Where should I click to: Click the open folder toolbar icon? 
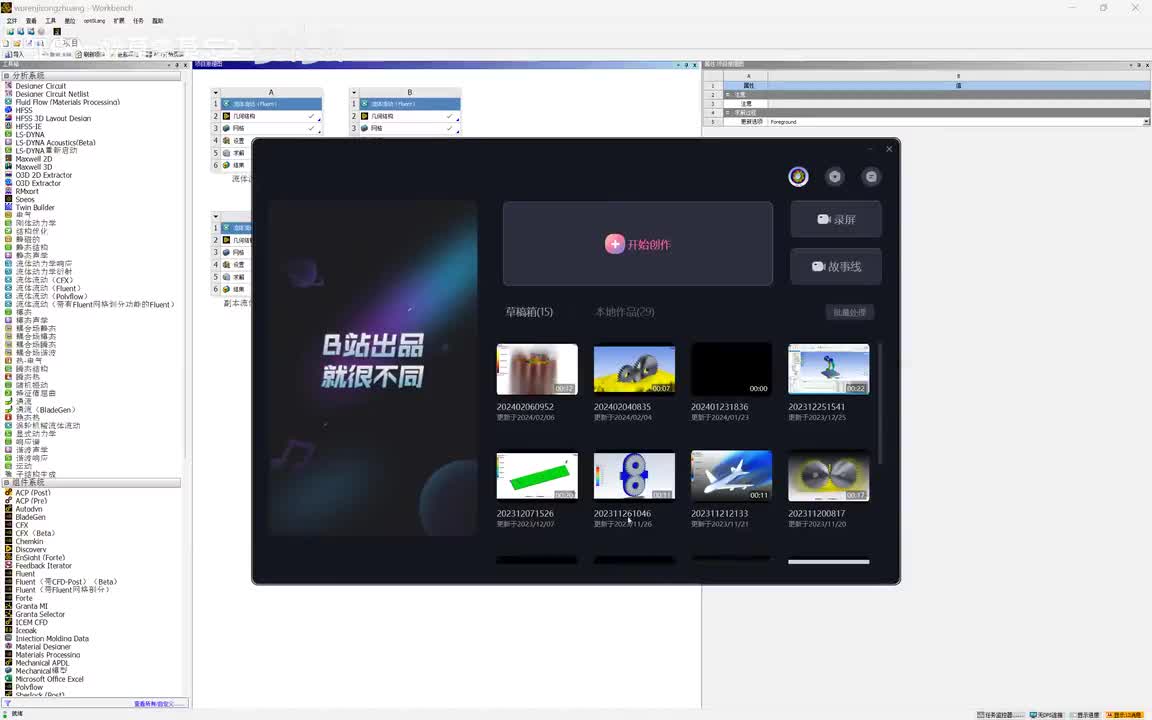tap(17, 43)
